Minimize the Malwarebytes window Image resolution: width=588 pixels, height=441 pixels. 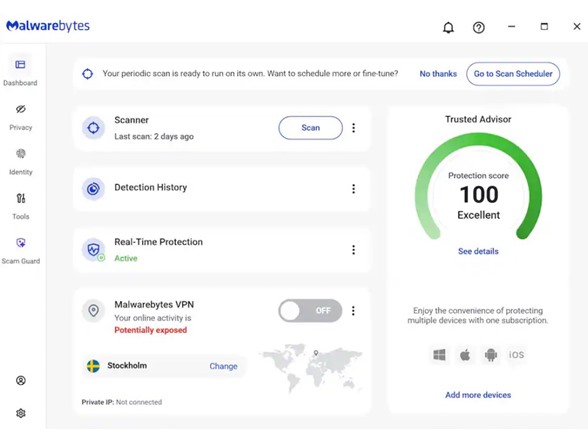[x=512, y=27]
